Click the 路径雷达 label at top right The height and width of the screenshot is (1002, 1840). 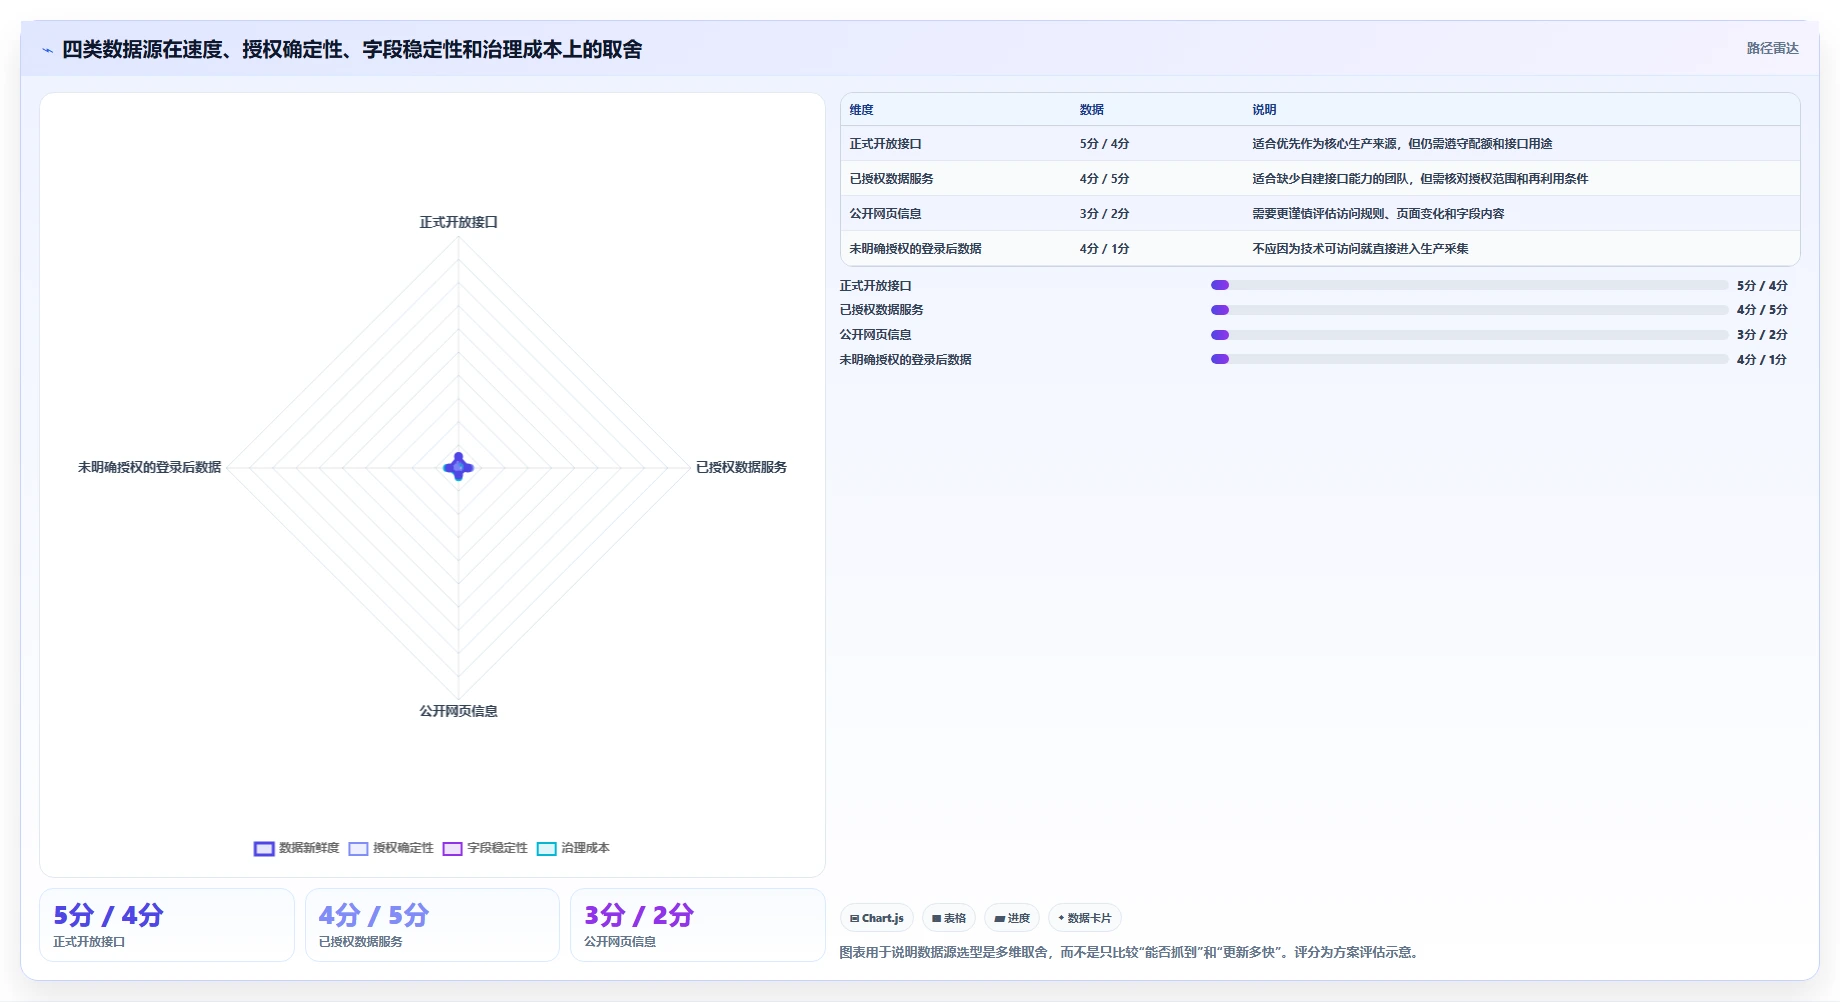tap(1772, 48)
